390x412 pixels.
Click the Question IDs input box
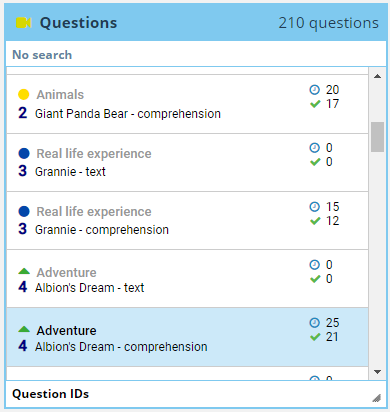coord(196,394)
